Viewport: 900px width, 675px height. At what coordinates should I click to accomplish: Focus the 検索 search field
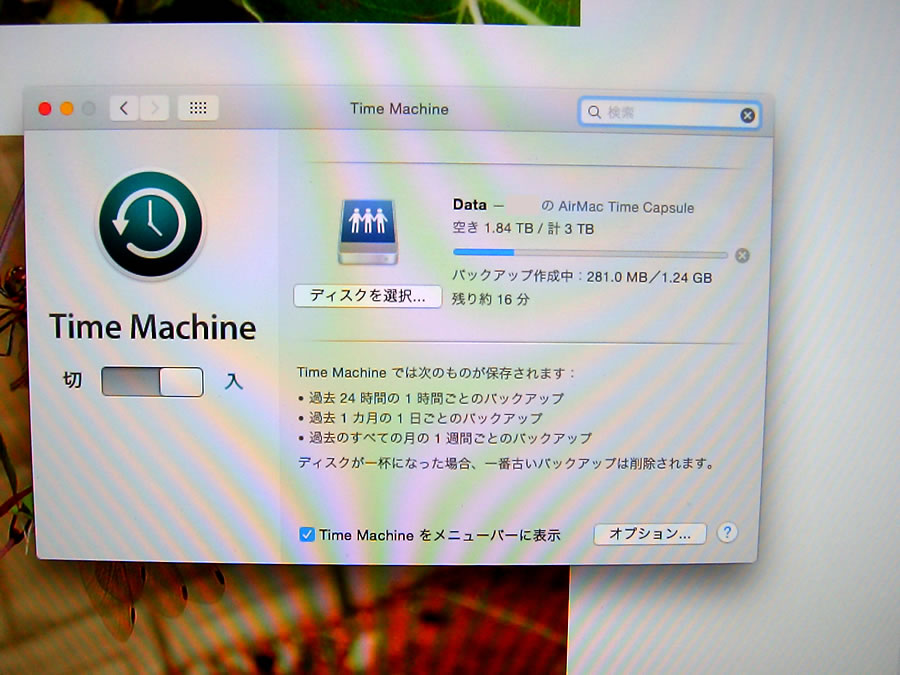[669, 112]
